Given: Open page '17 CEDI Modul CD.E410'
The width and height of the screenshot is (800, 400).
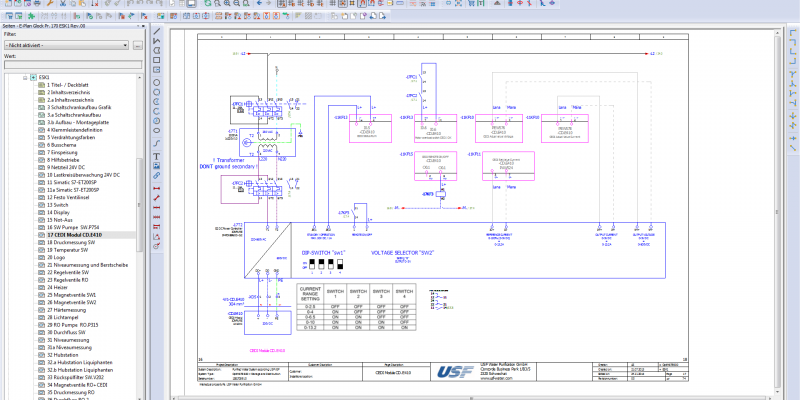Looking at the screenshot, I should 75,235.
